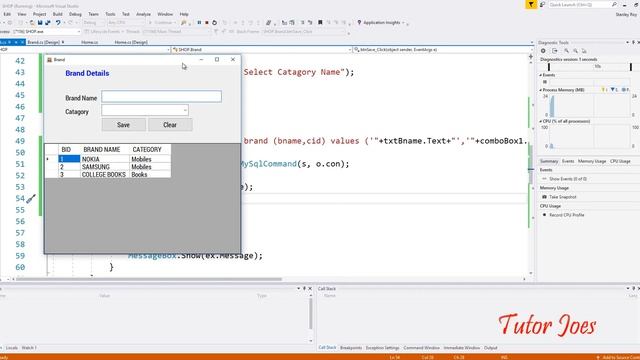Click the screwdriver glyph on line 54
640x360 pixels.
31,199
